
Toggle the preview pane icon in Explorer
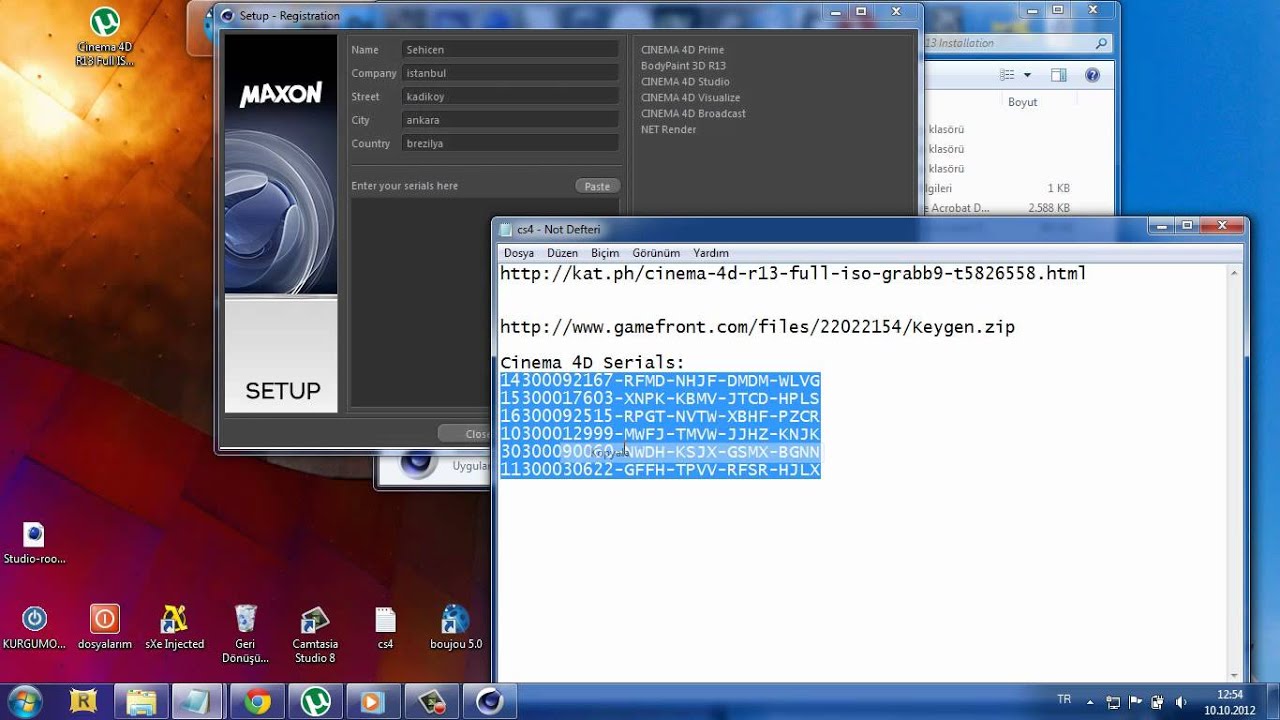[1059, 75]
